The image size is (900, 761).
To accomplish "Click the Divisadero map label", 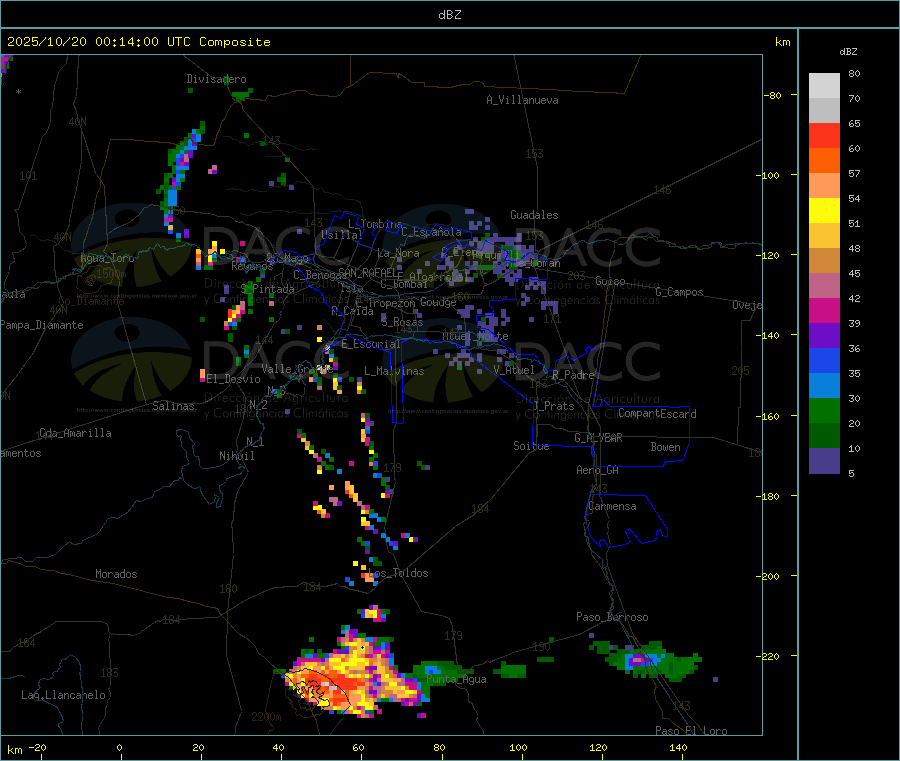I will click(x=216, y=79).
